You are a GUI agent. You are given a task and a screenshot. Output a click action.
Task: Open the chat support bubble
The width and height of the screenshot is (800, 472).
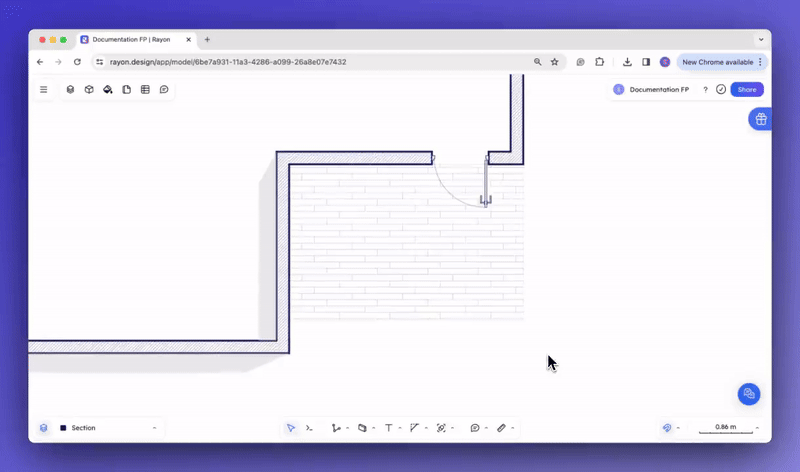(x=748, y=394)
